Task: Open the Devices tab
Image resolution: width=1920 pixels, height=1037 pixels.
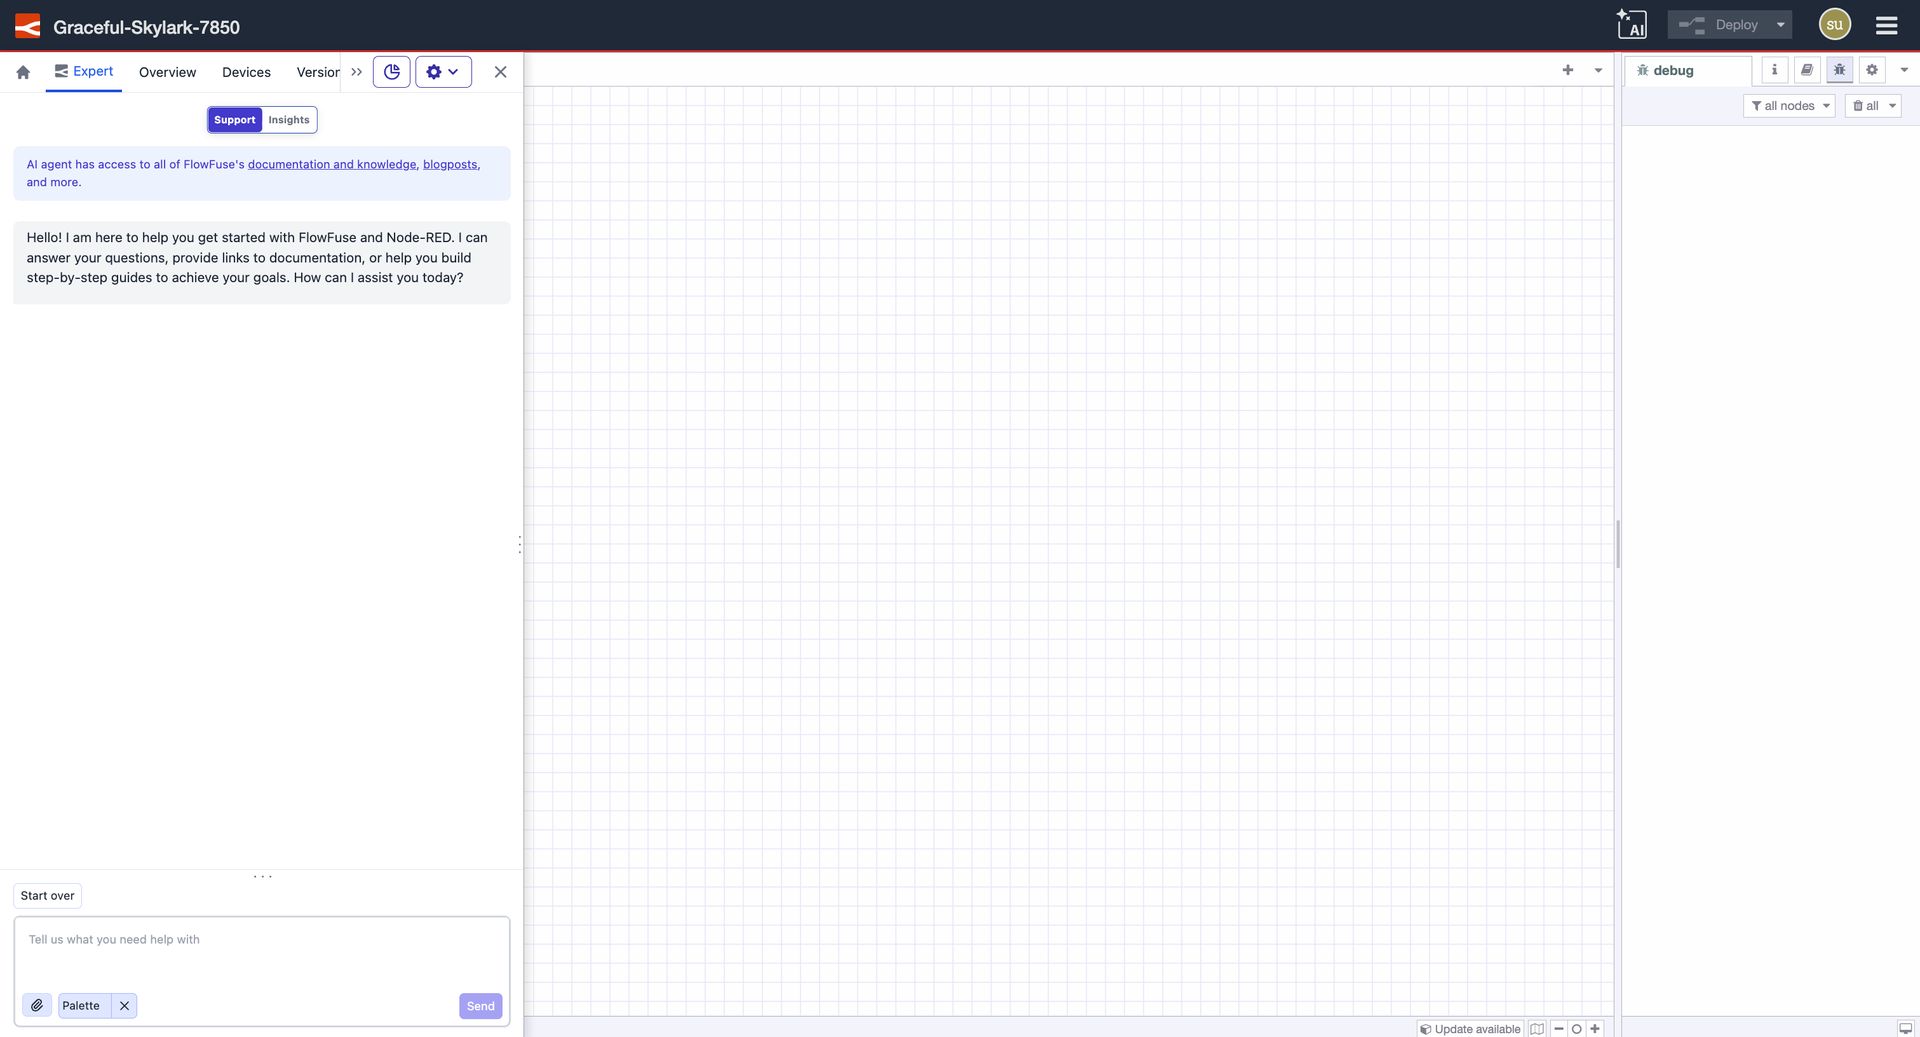Action: (x=246, y=72)
